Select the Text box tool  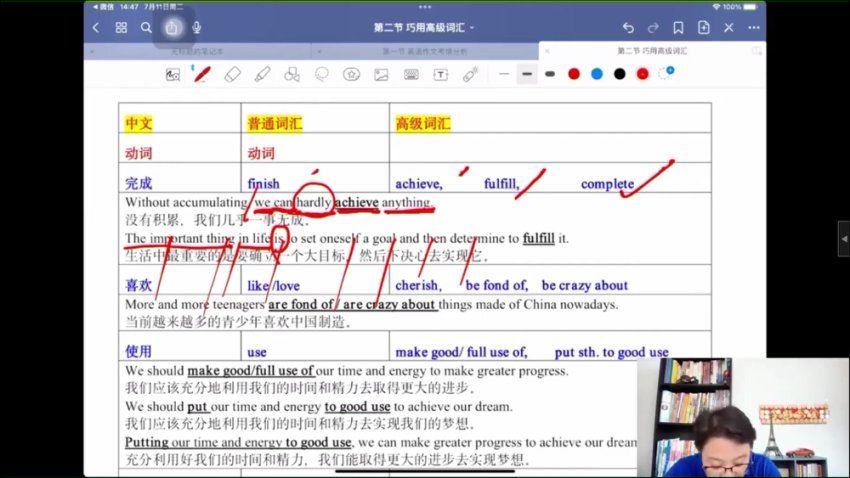[x=441, y=74]
